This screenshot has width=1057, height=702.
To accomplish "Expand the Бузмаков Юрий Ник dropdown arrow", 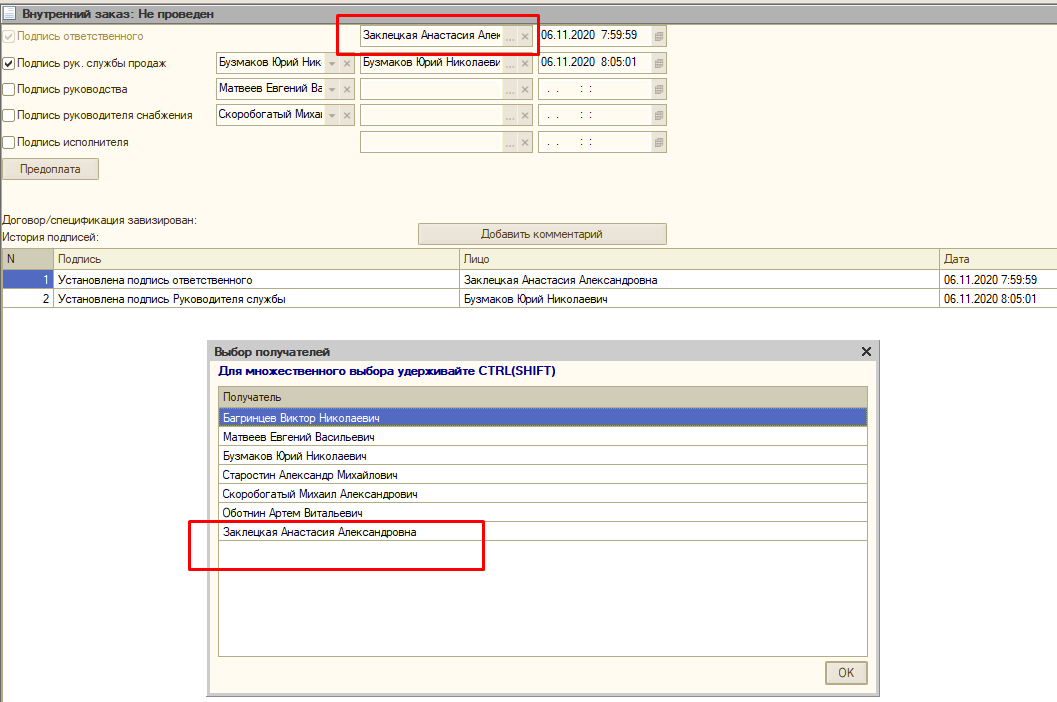I will point(332,63).
